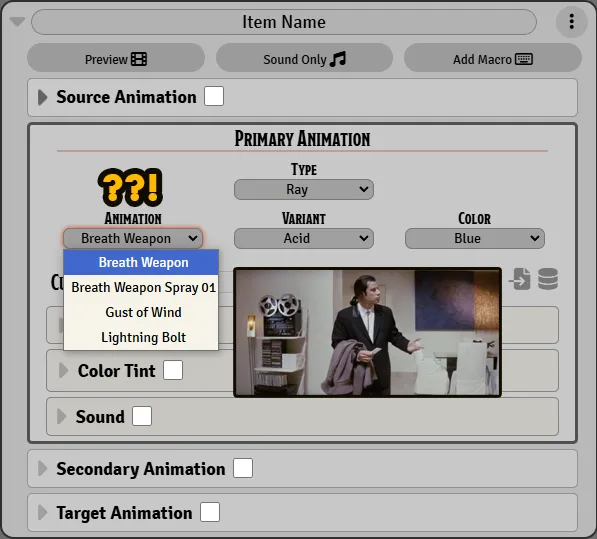Open the Variant dropdown showing Acid

coord(304,238)
